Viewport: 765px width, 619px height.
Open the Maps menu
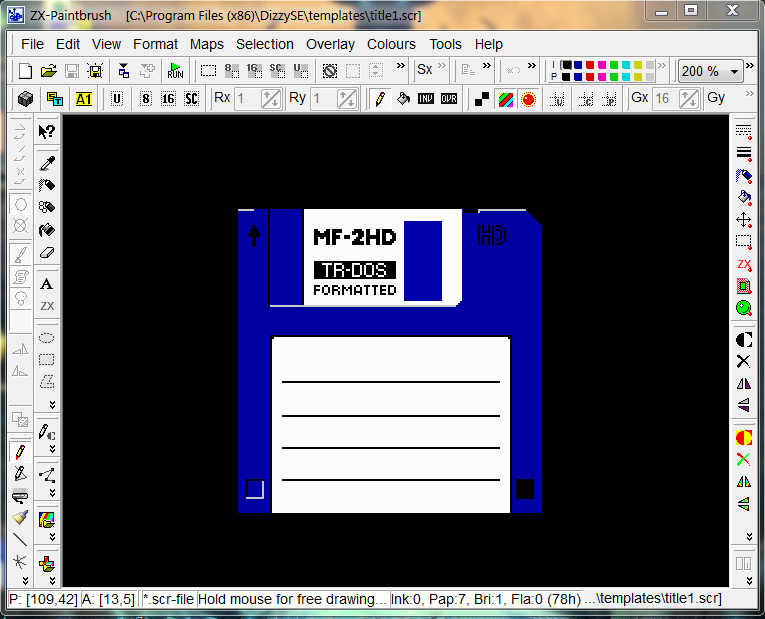pyautogui.click(x=206, y=44)
